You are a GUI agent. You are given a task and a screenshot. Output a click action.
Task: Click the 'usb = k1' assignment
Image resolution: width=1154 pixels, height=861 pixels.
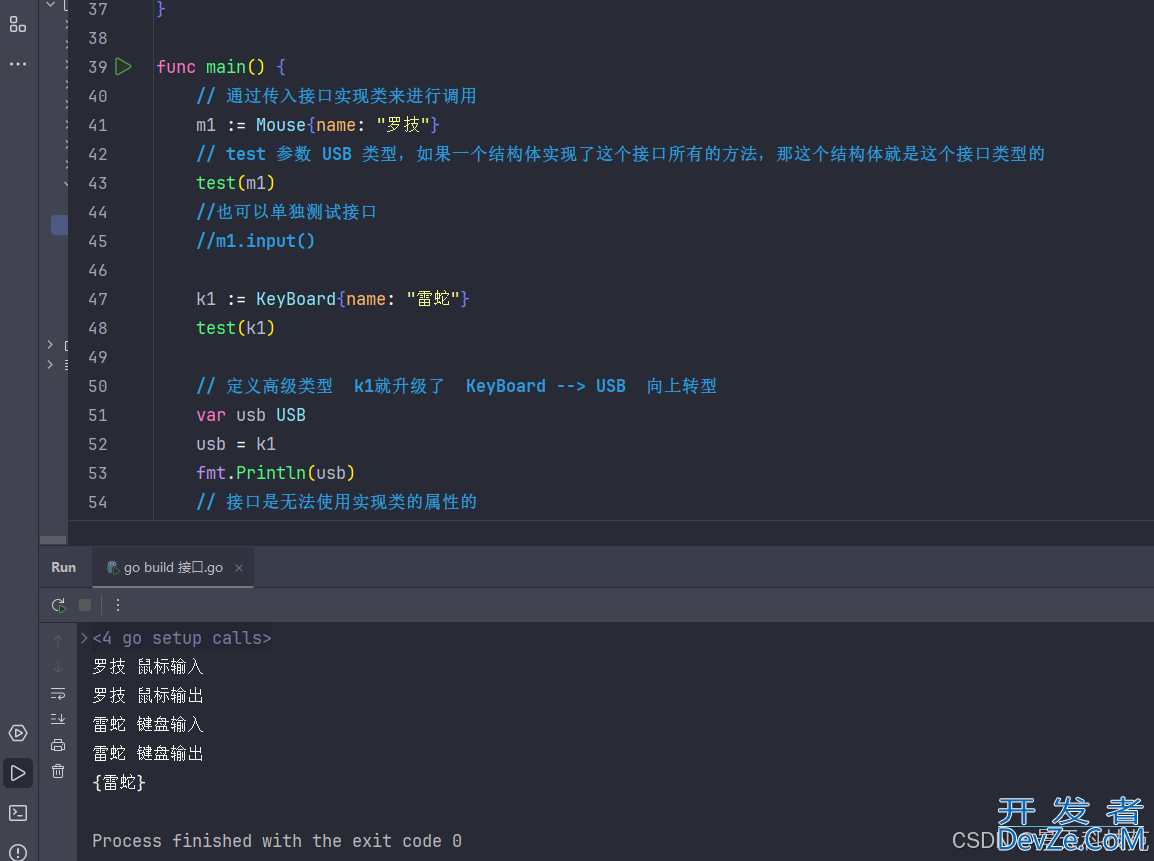click(x=236, y=444)
